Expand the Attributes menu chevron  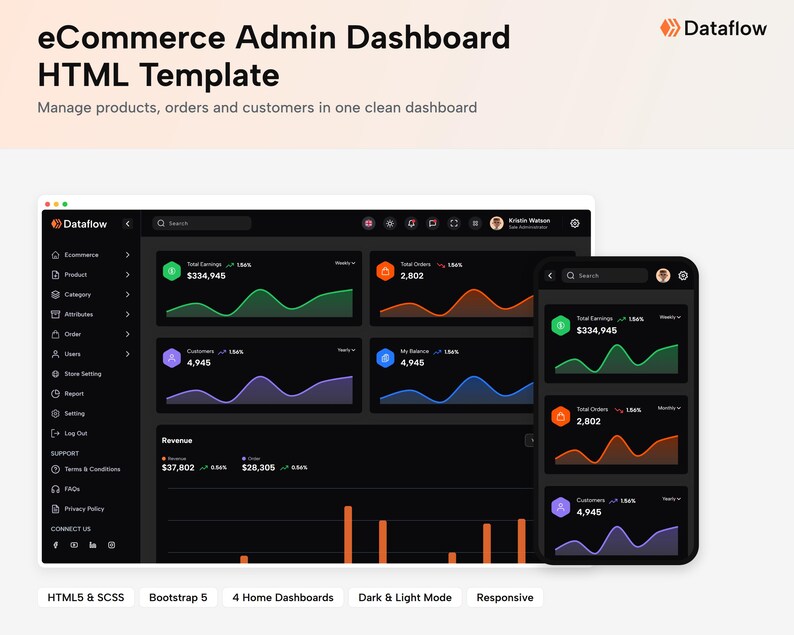point(128,314)
